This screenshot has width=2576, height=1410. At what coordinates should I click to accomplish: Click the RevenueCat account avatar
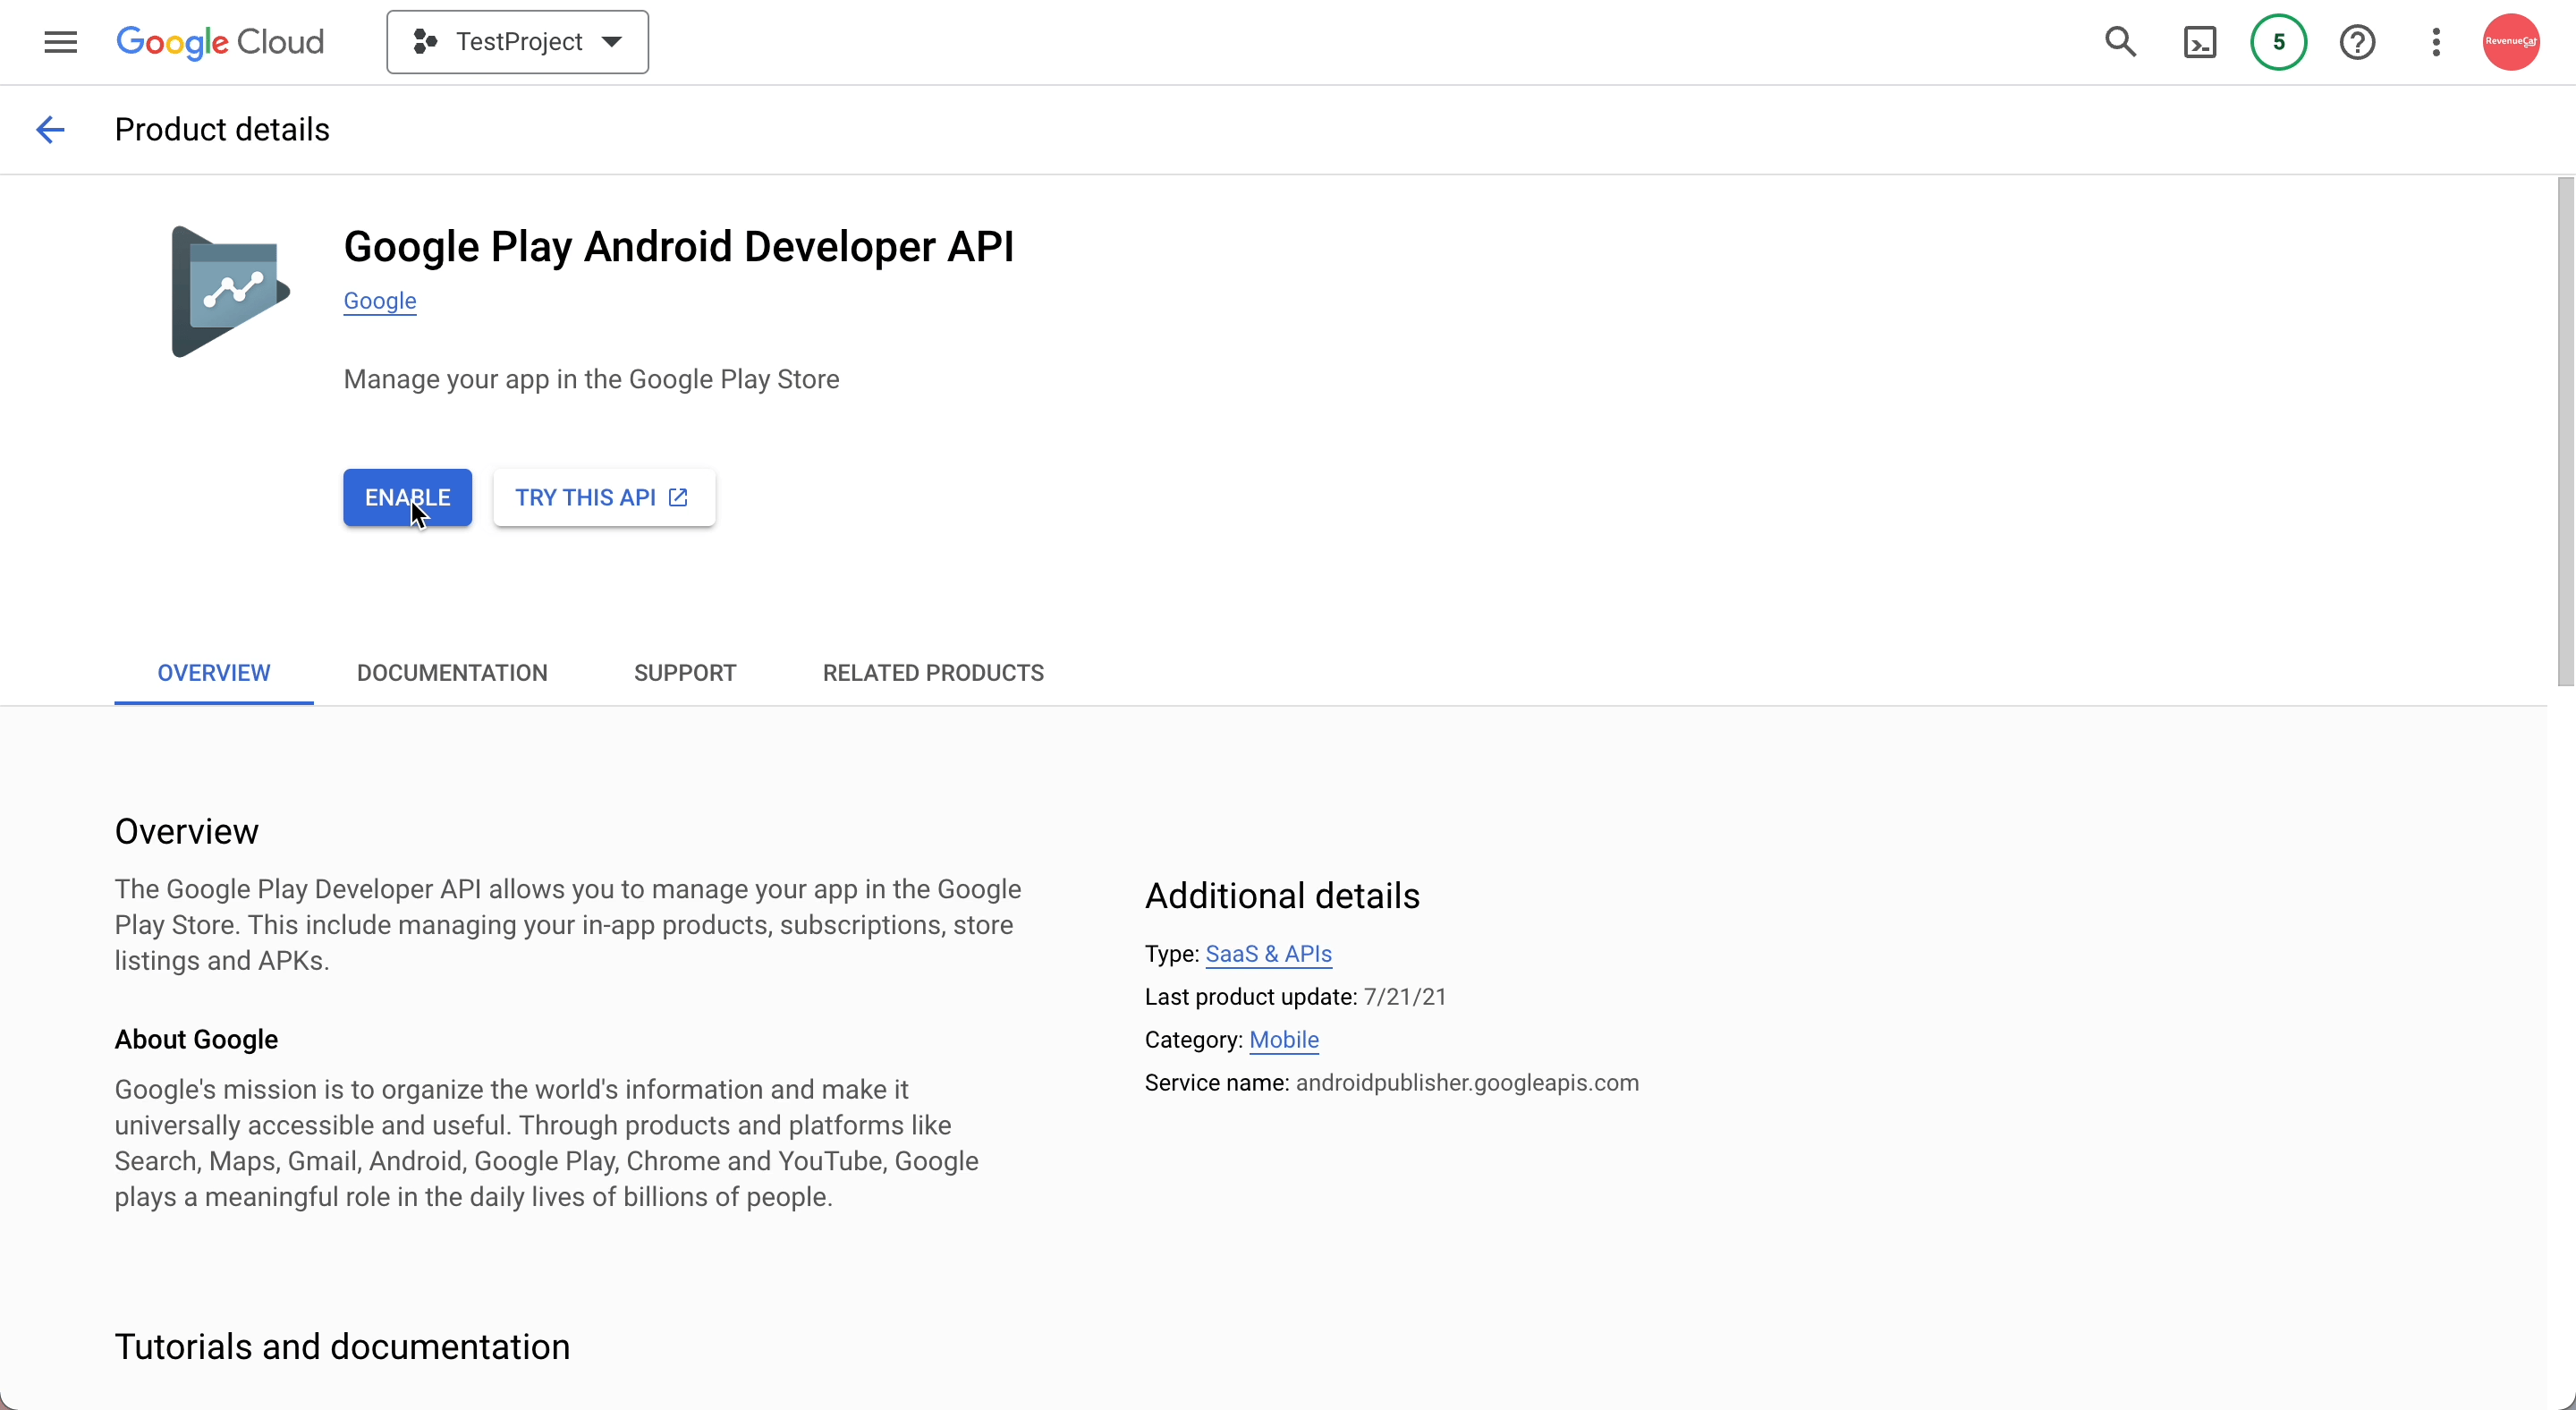point(2512,41)
